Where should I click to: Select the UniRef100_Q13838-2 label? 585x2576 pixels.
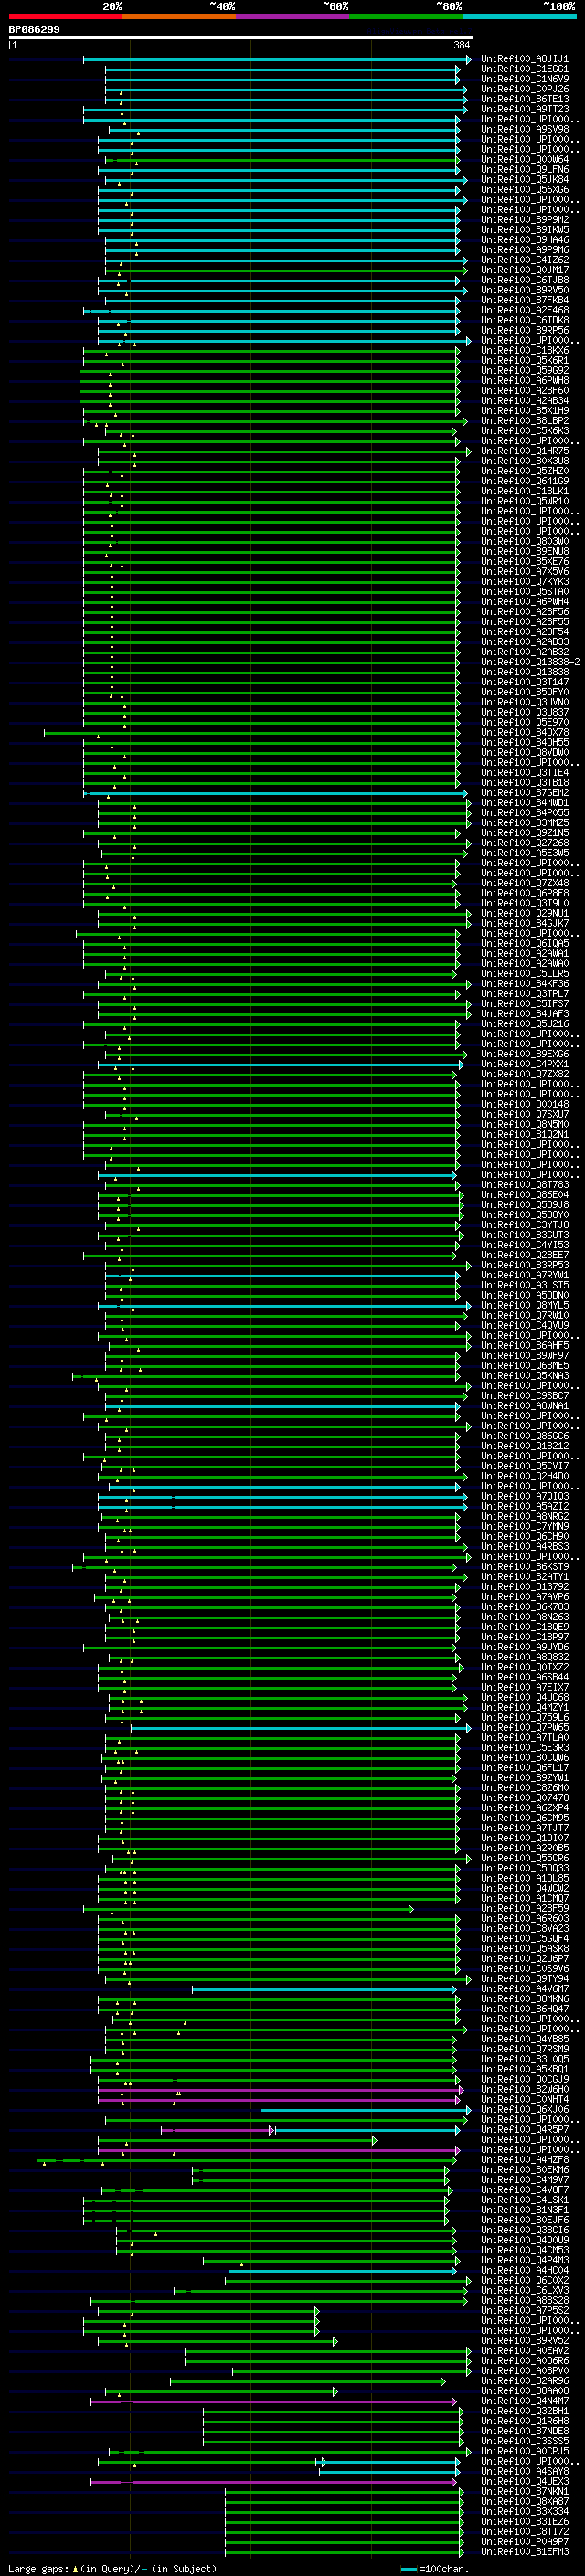pyautogui.click(x=530, y=662)
